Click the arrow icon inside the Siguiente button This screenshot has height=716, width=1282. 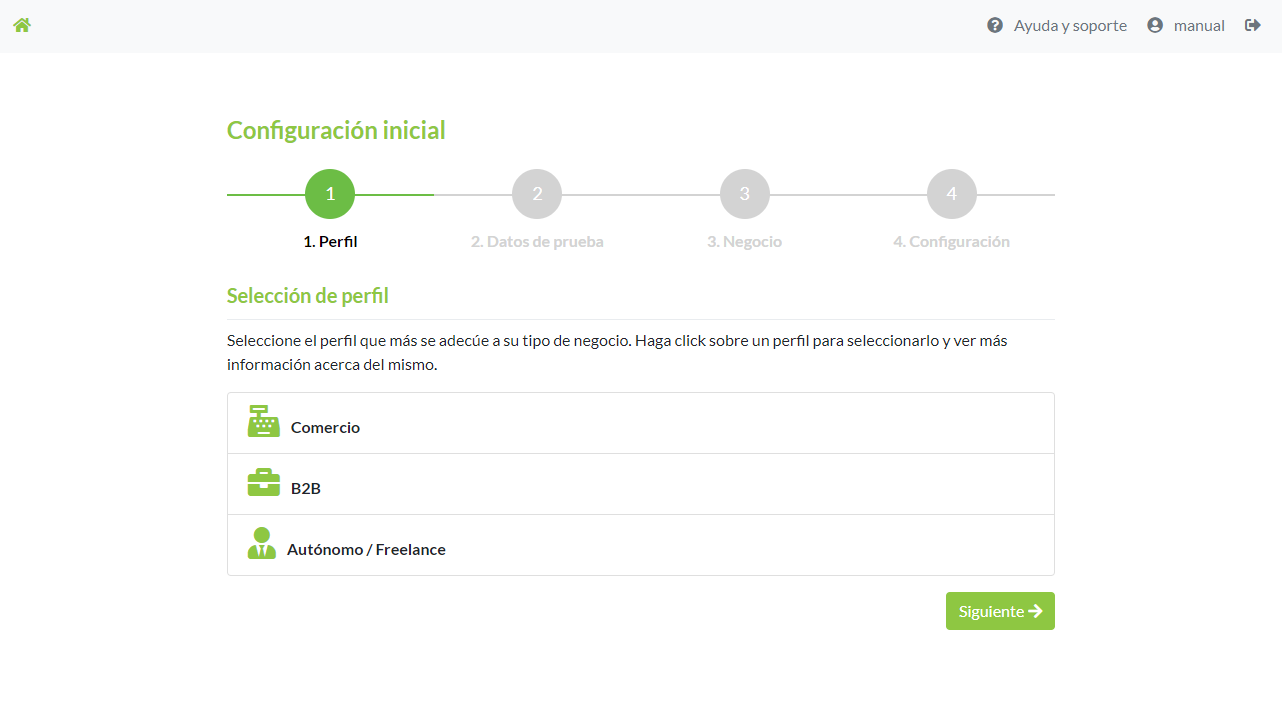1034,610
